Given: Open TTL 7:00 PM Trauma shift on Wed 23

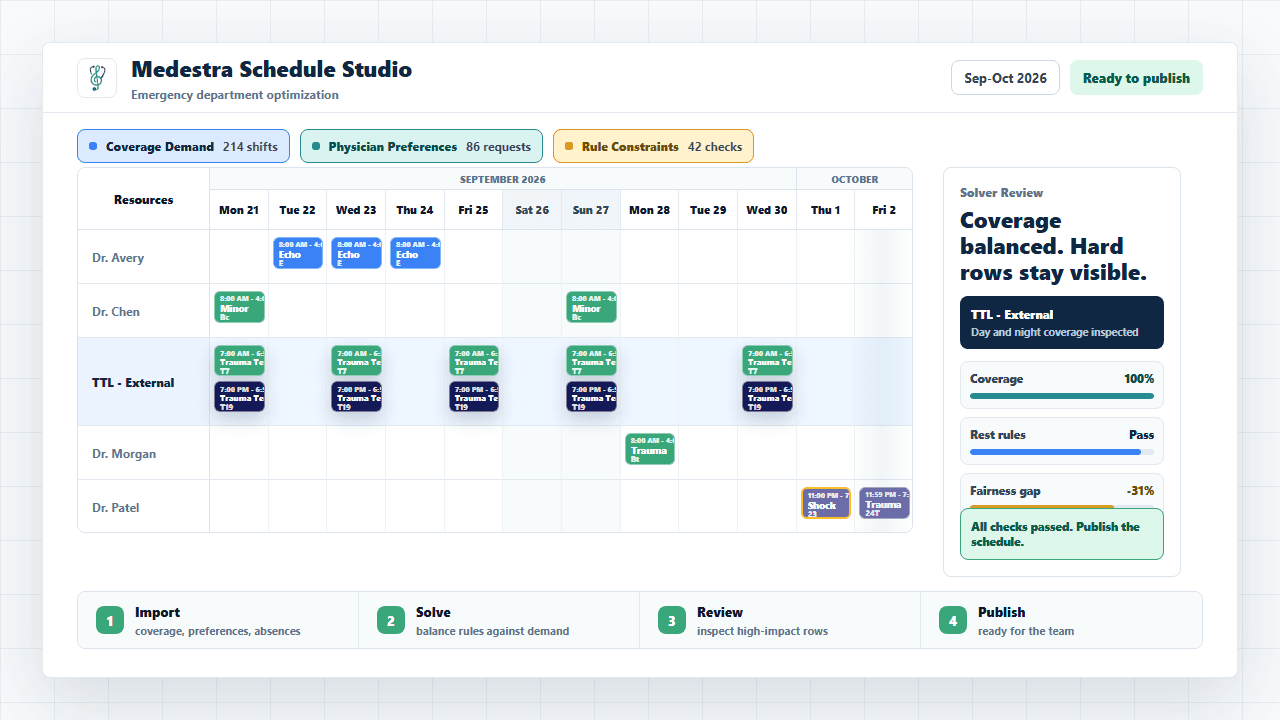Looking at the screenshot, I should point(356,397).
